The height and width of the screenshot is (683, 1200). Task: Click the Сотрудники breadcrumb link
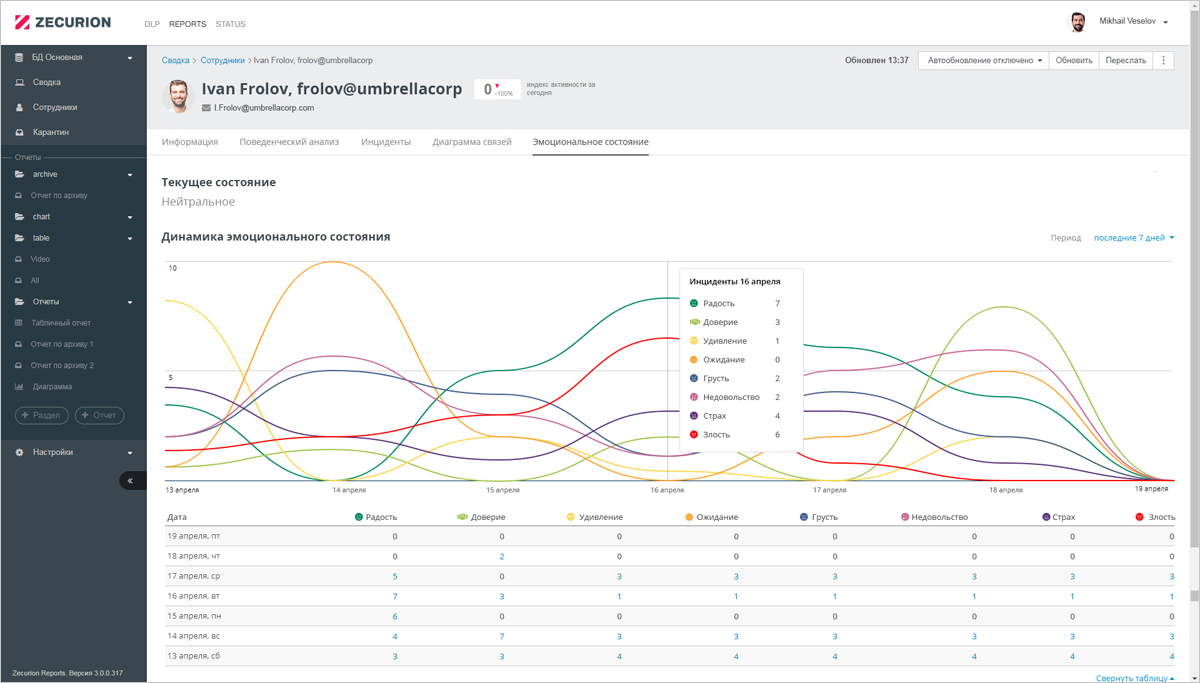222,60
